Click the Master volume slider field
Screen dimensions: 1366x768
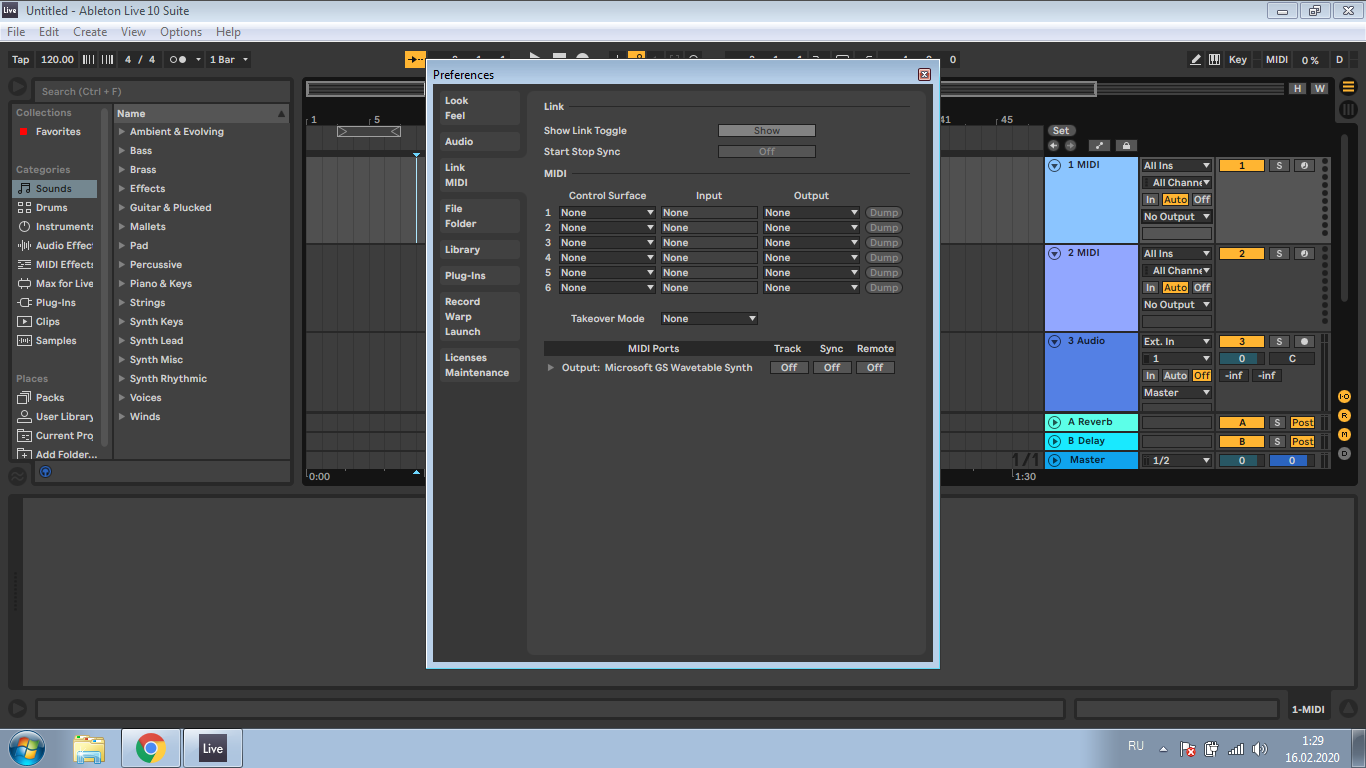1242,461
